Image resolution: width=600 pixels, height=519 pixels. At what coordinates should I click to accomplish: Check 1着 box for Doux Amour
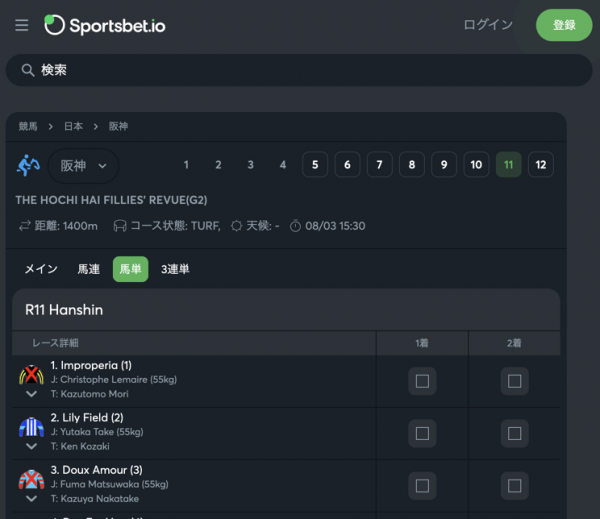click(x=422, y=485)
